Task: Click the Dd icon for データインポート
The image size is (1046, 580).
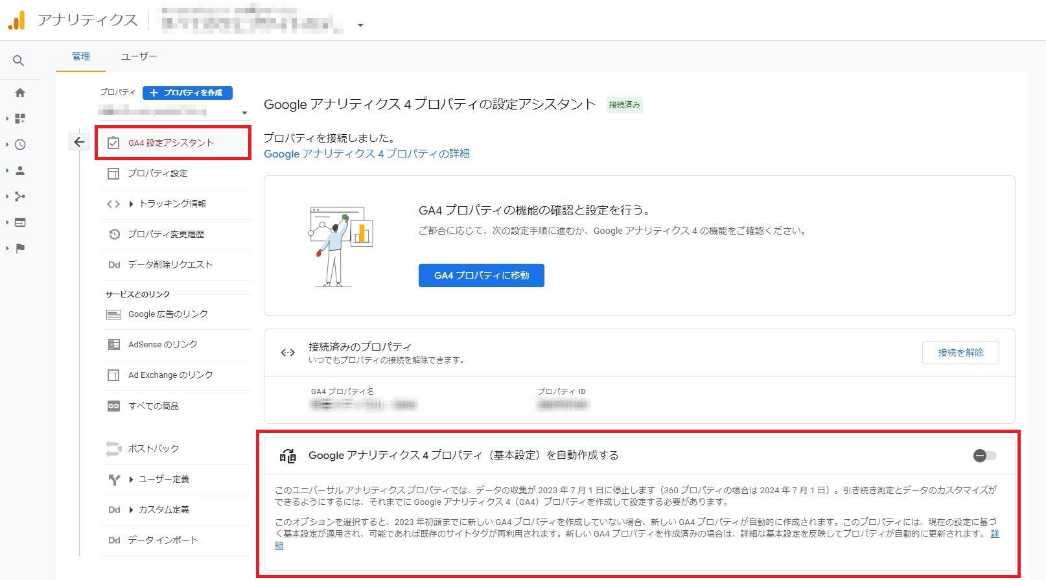Action: coord(114,541)
